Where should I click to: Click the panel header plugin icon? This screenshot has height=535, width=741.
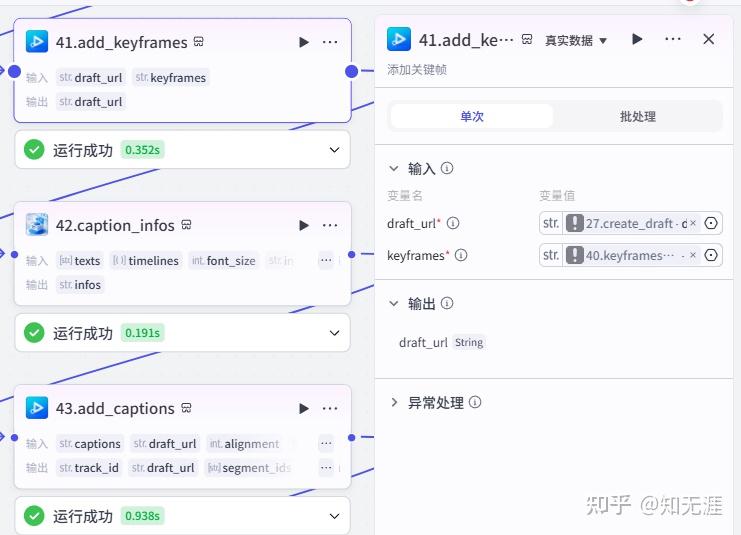click(x=399, y=39)
